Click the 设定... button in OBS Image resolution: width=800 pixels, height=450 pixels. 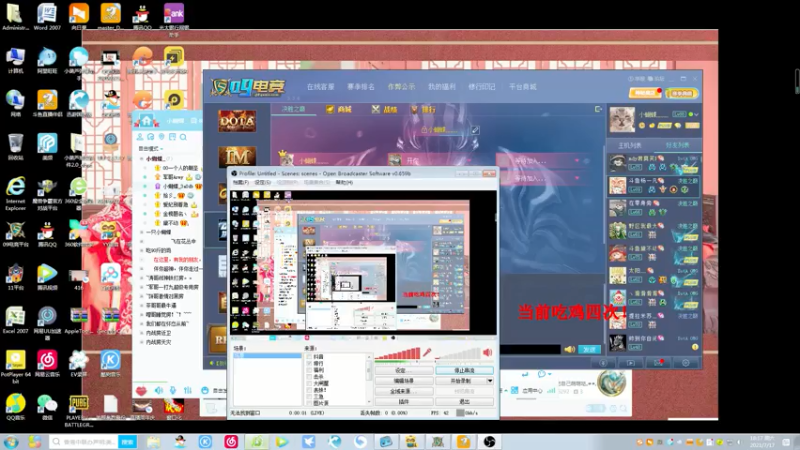(404, 370)
